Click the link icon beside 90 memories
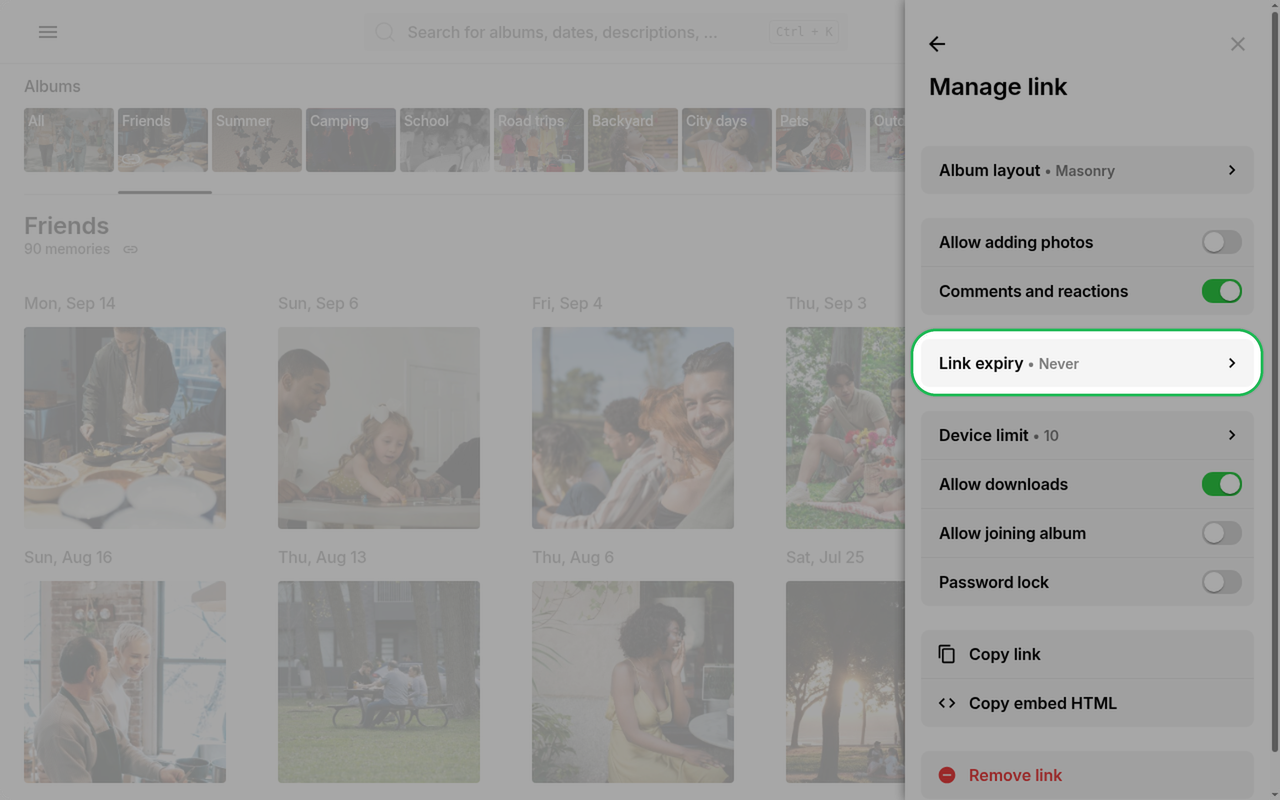 point(130,249)
